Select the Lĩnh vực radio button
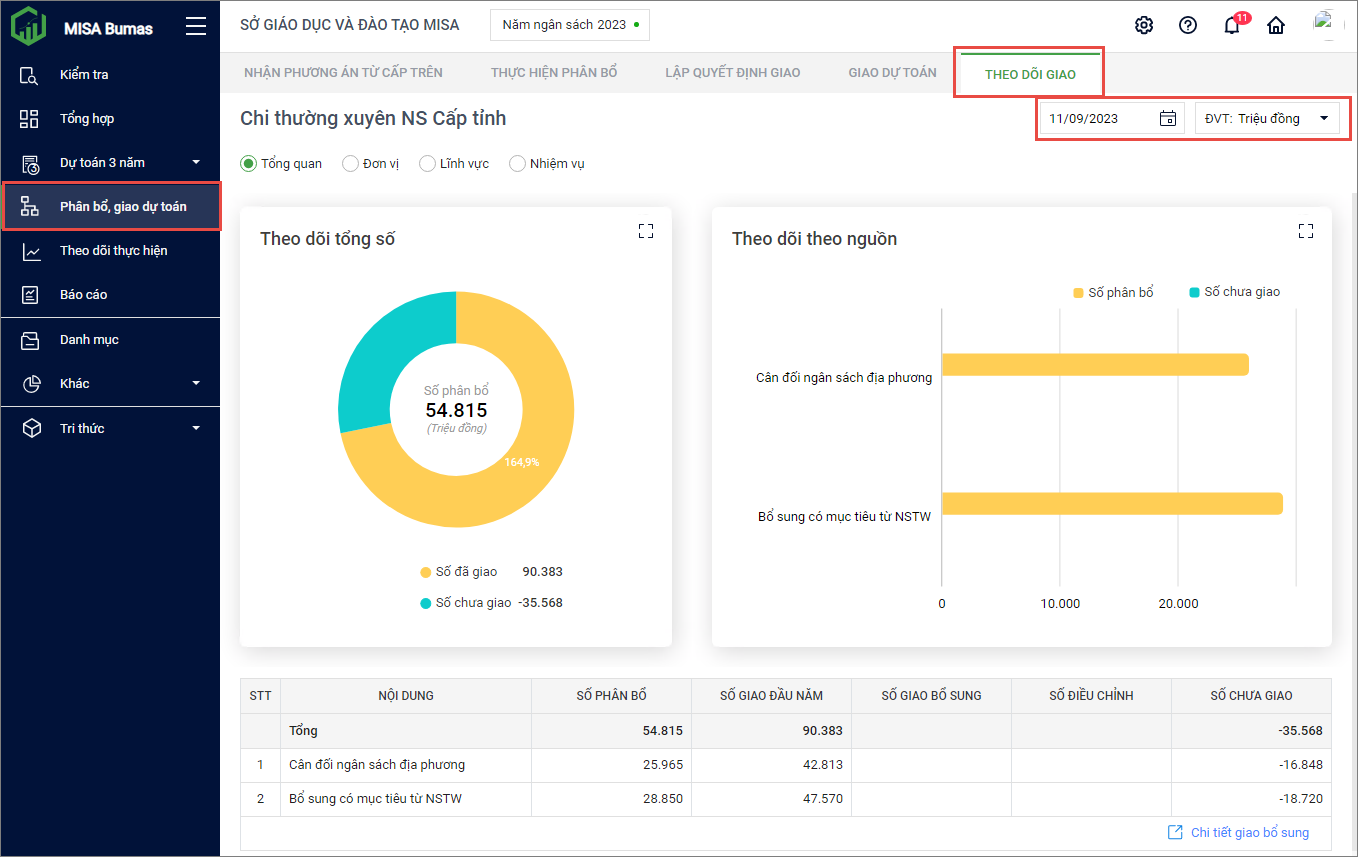 [x=427, y=163]
